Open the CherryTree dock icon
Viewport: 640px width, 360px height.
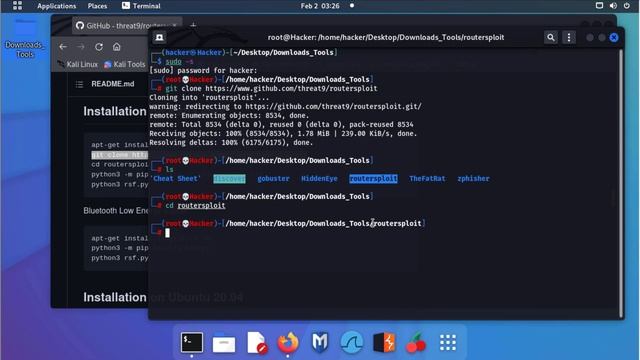416,342
